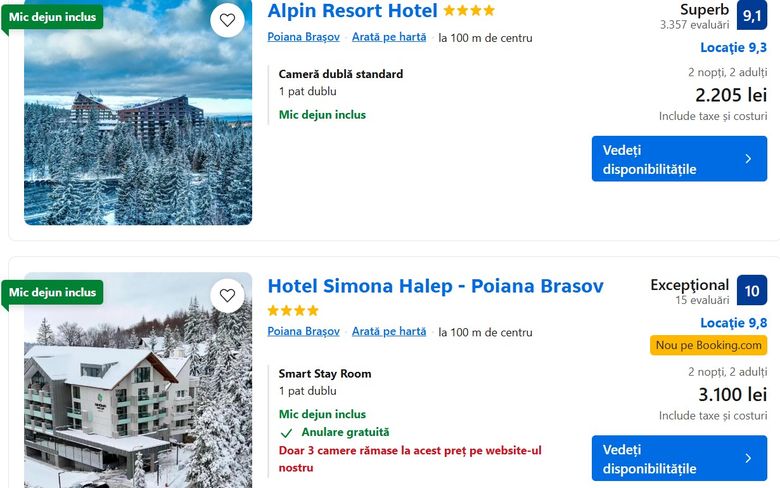The height and width of the screenshot is (488, 780).
Task: Click Alpin Resort's Poiana Brașov location link
Action: coord(303,37)
